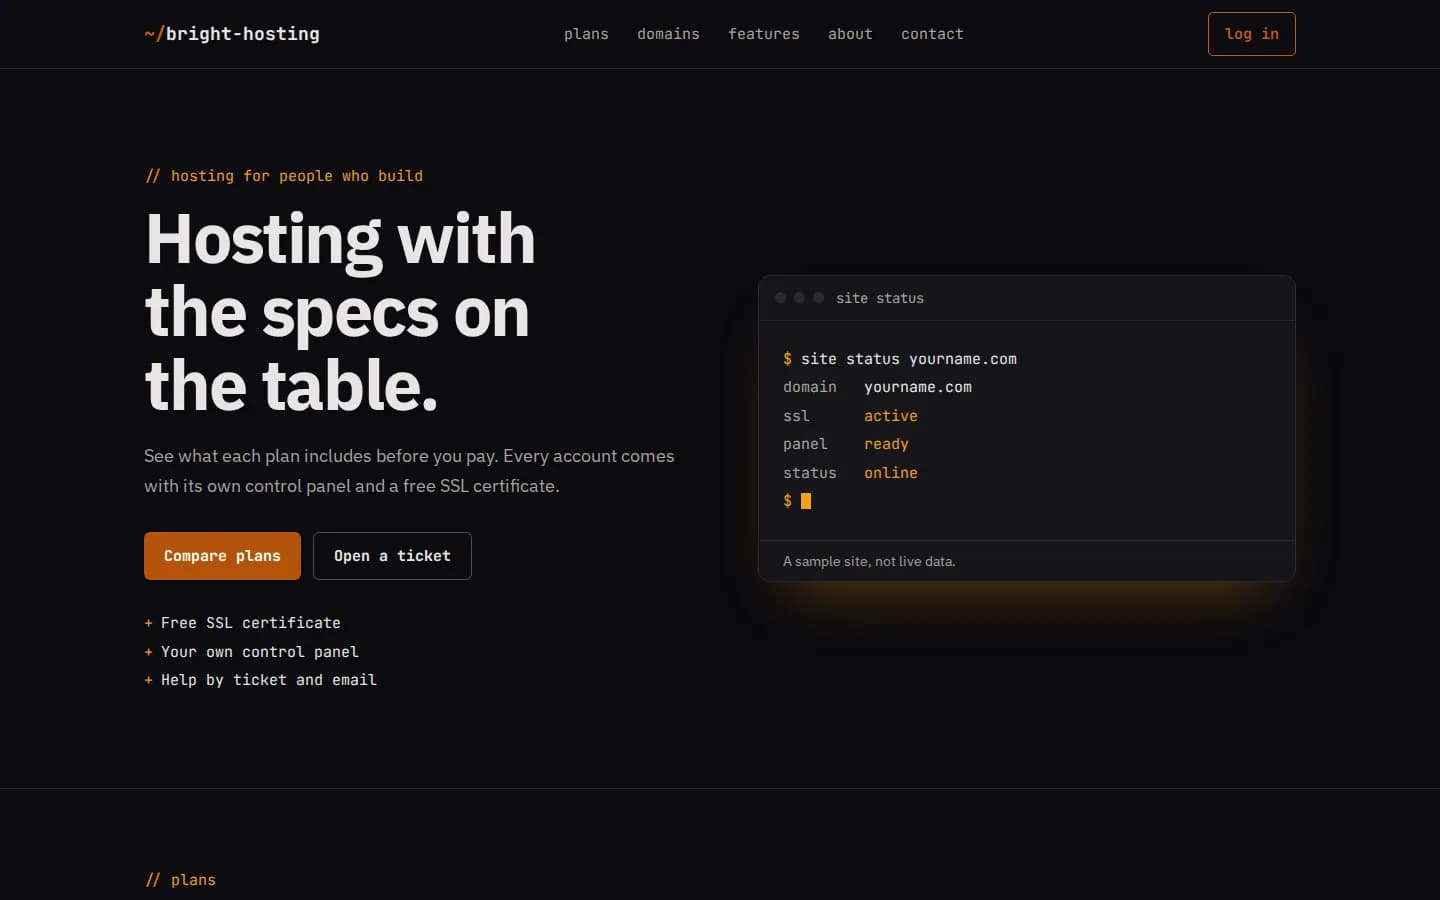
Task: Click the paragraph starting "See what each plan includes"
Action: coord(410,471)
